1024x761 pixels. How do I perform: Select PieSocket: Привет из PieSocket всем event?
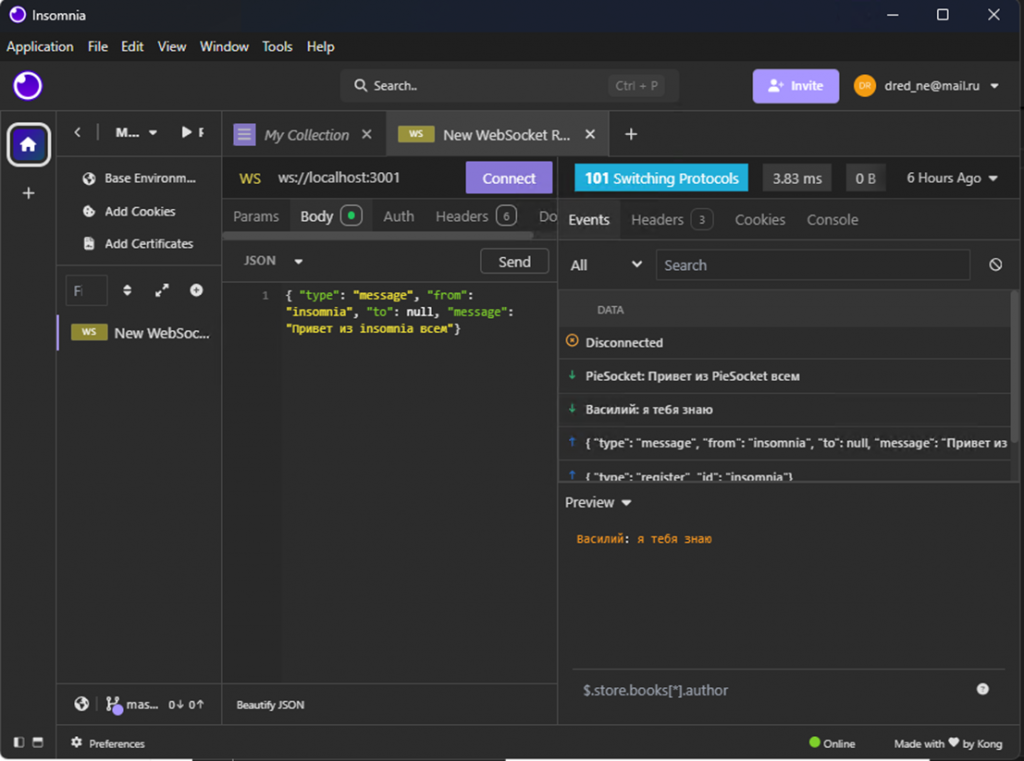pyautogui.click(x=786, y=376)
